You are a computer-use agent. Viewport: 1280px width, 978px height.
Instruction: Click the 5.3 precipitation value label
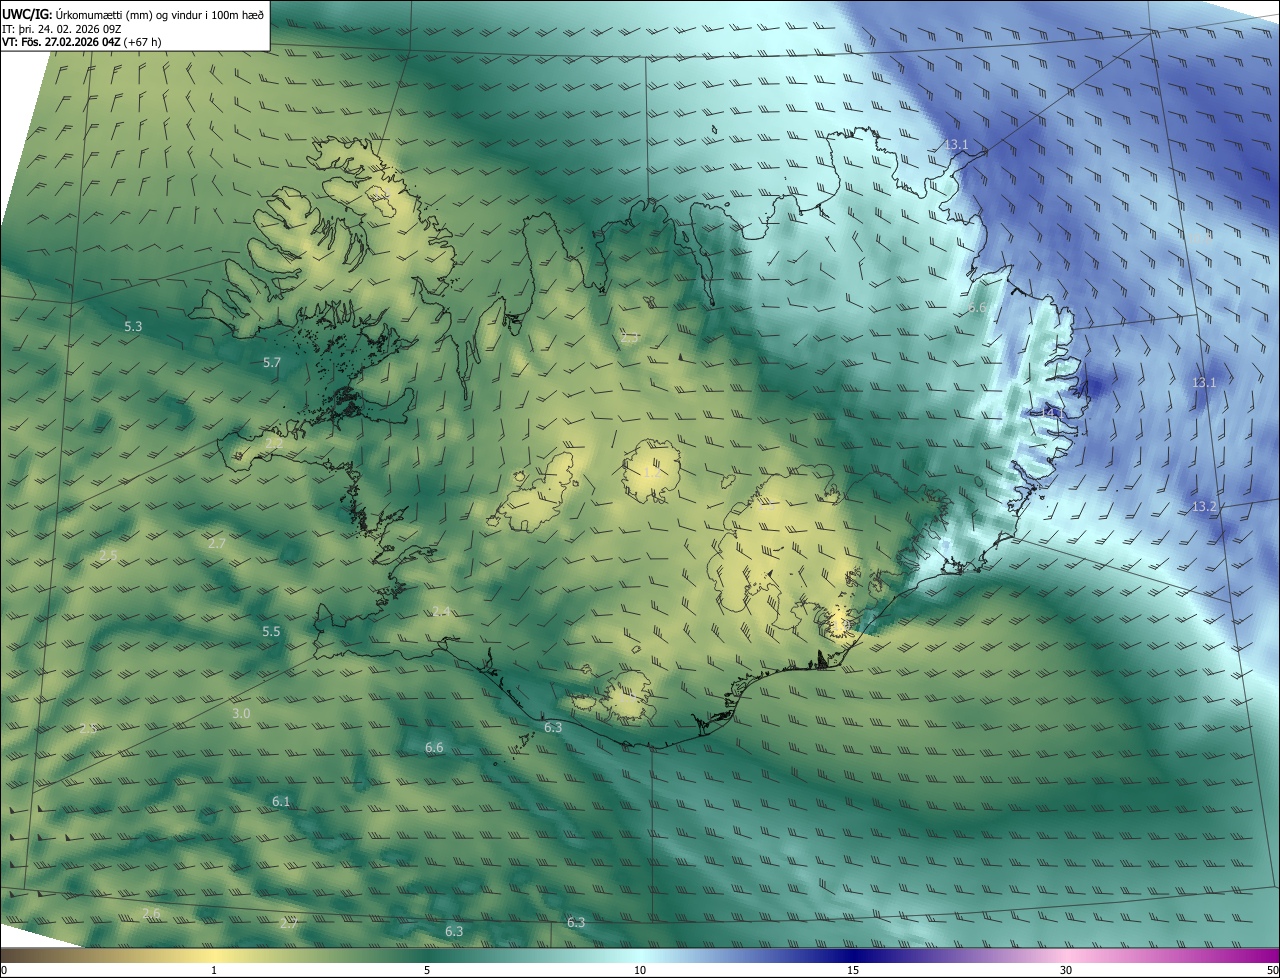[133, 327]
